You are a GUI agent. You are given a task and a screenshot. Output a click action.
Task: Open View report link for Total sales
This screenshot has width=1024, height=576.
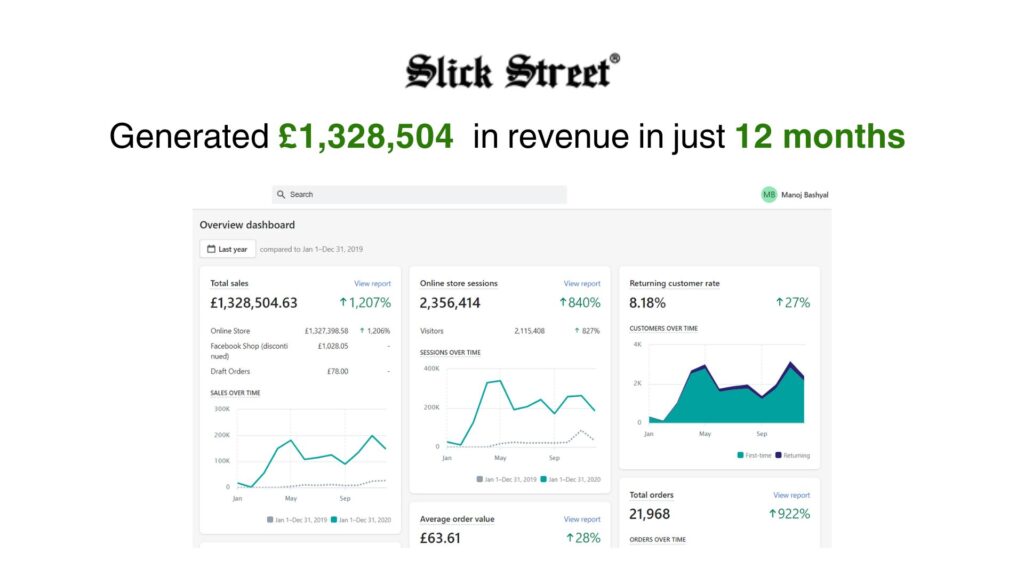(372, 283)
